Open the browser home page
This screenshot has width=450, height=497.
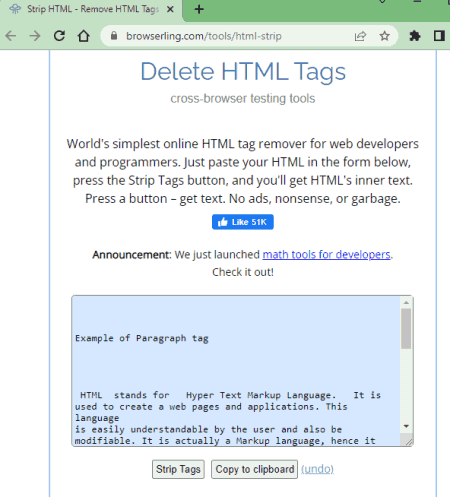84,36
